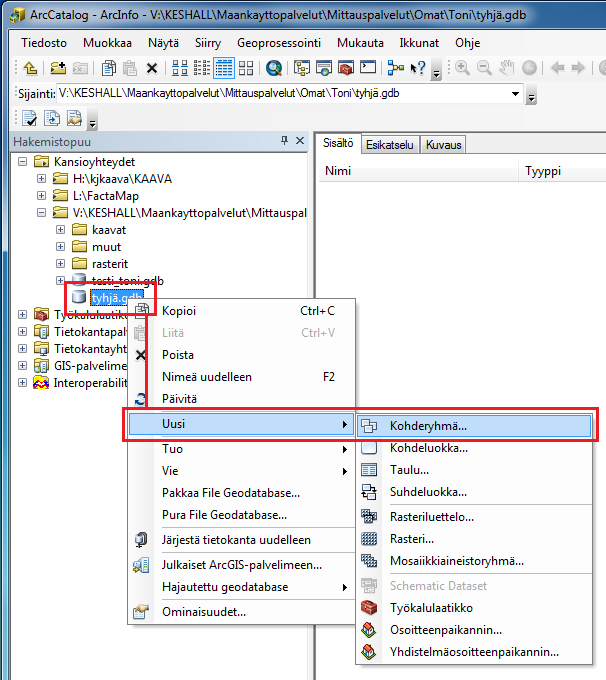This screenshot has width=606, height=680.
Task: Open ArcToolbox red toolbox icon
Action: [346, 68]
